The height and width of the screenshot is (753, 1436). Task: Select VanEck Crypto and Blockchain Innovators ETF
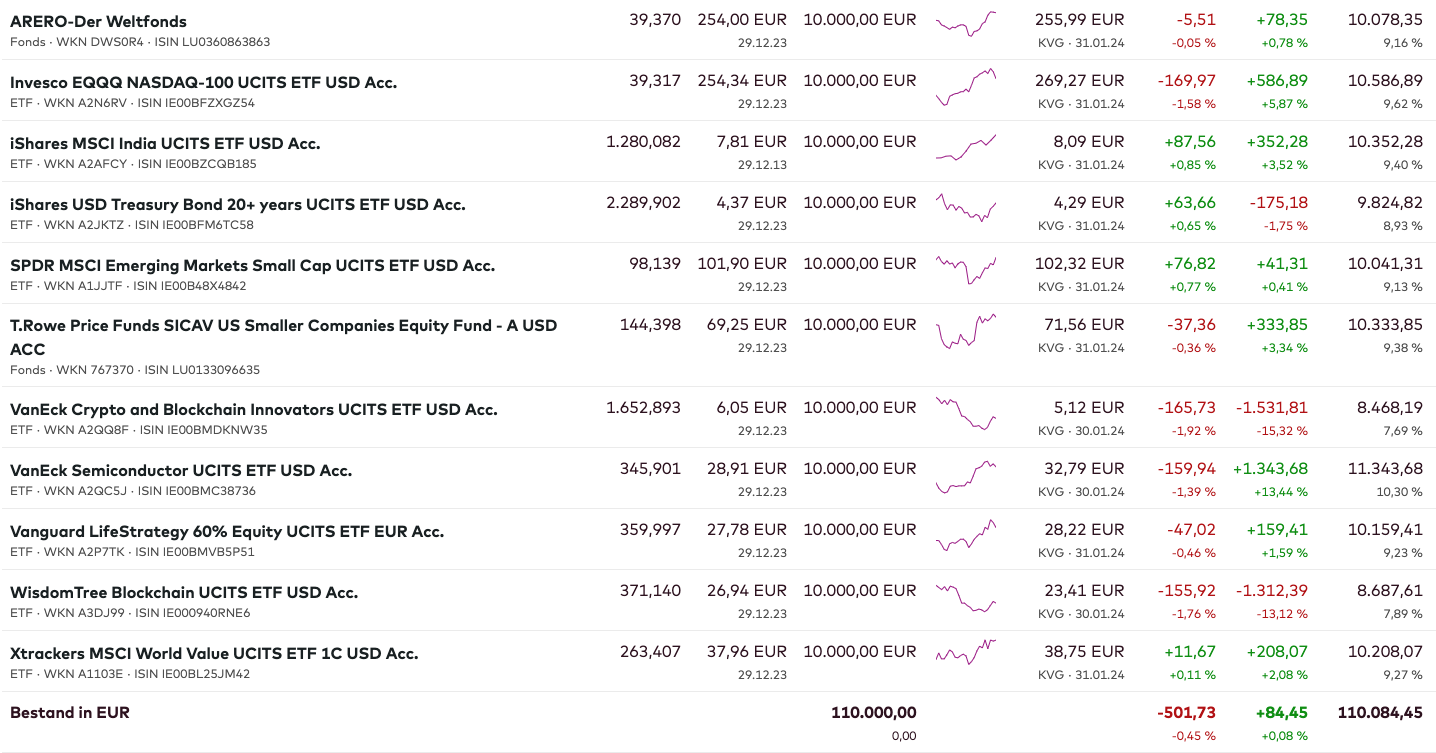253,409
